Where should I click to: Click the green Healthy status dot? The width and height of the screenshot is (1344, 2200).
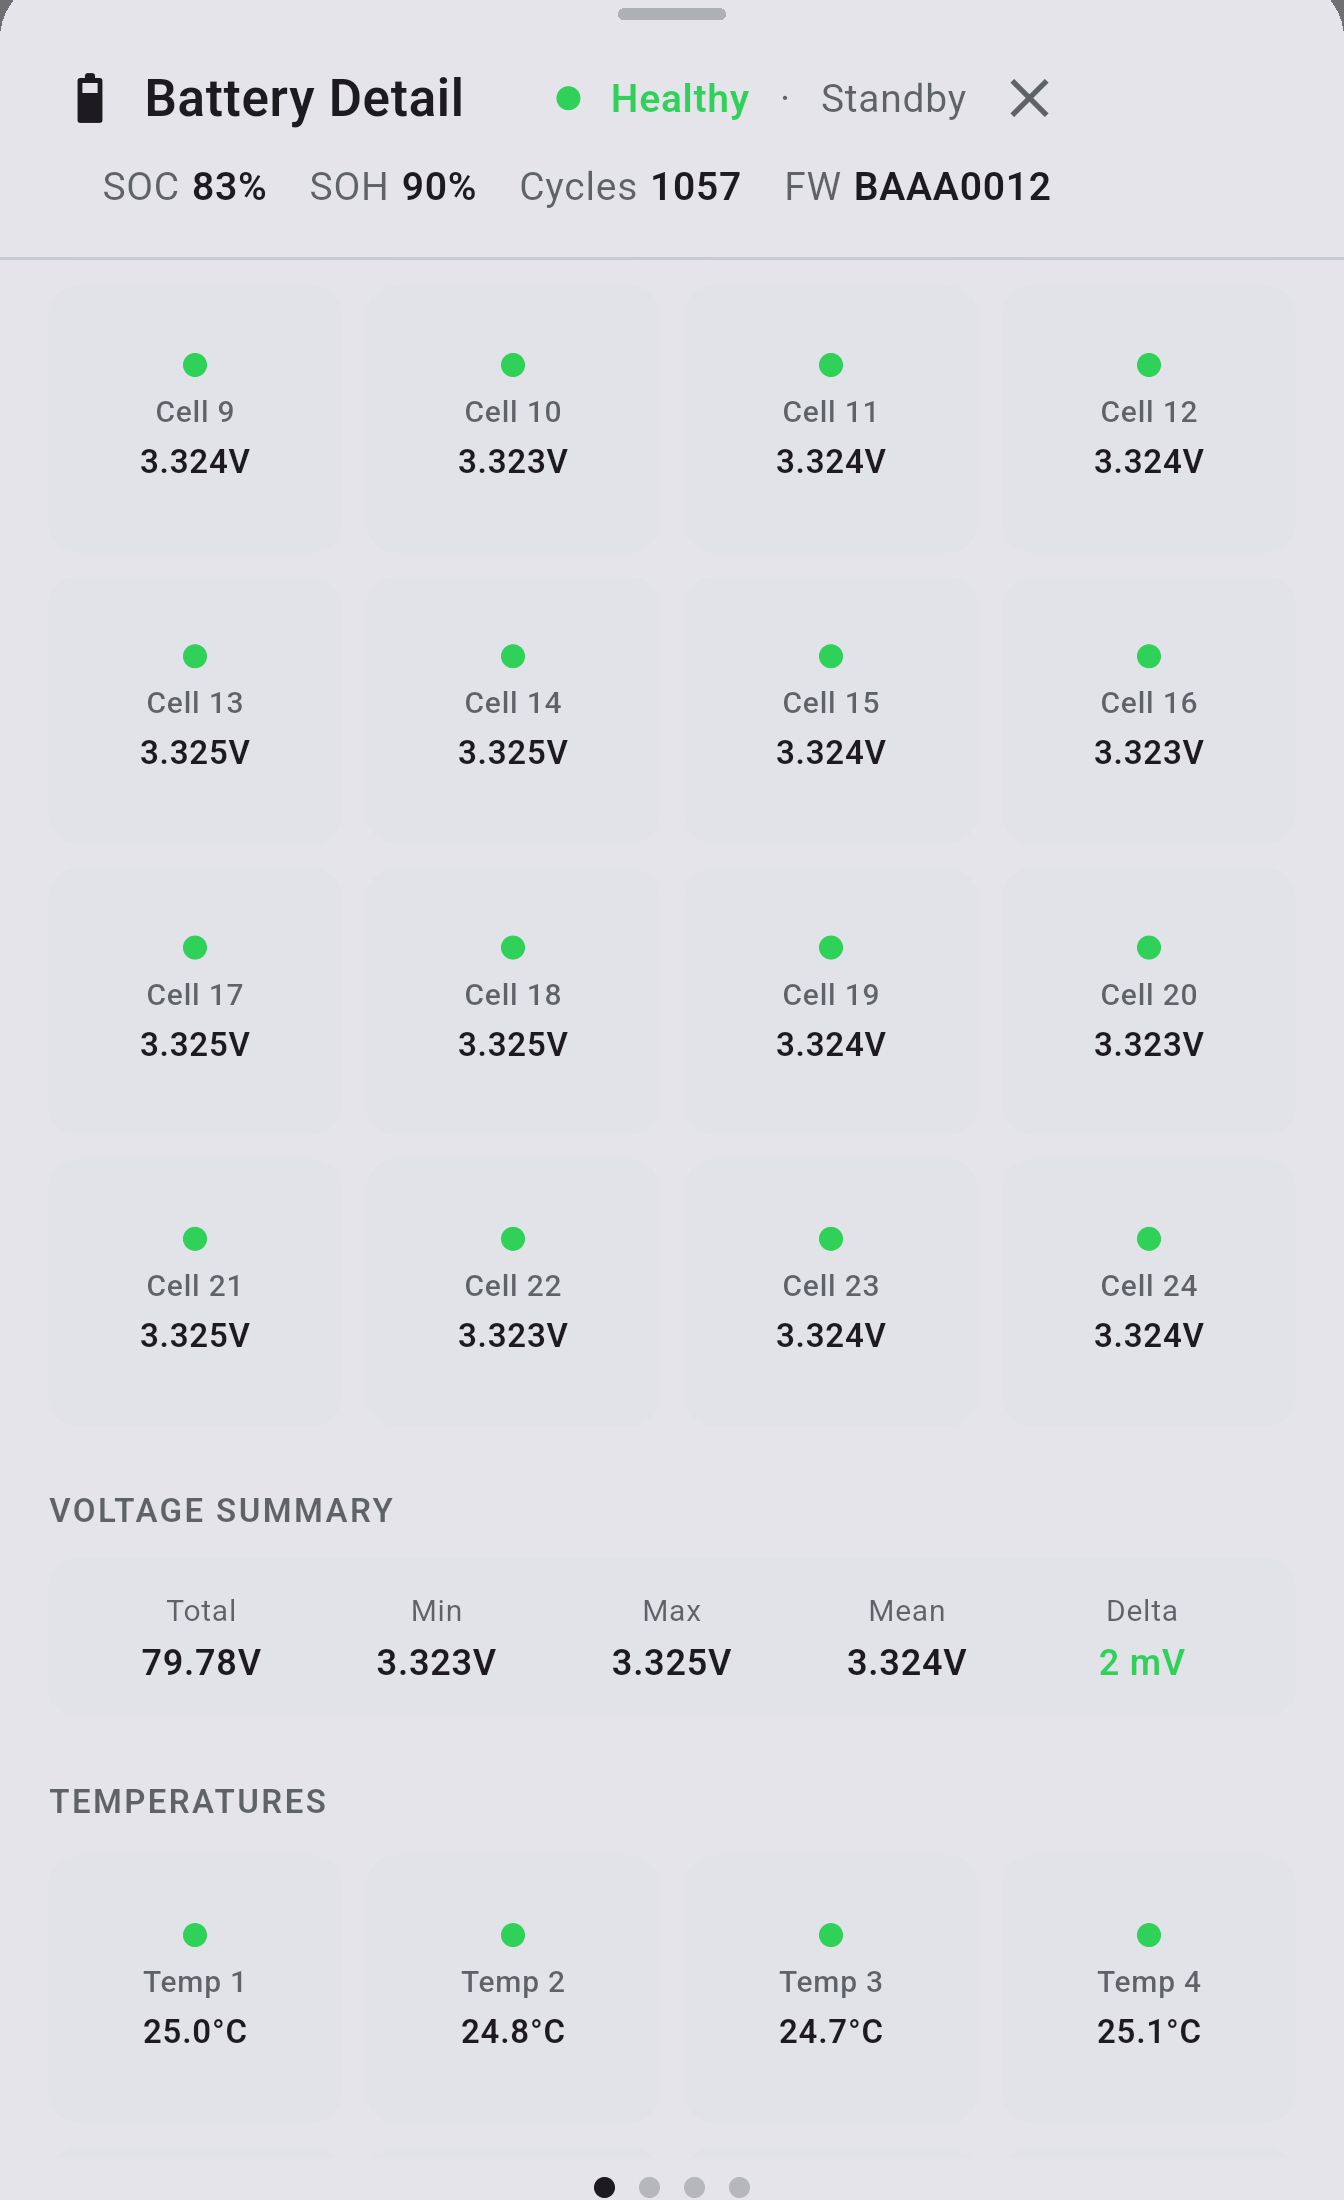pos(569,98)
